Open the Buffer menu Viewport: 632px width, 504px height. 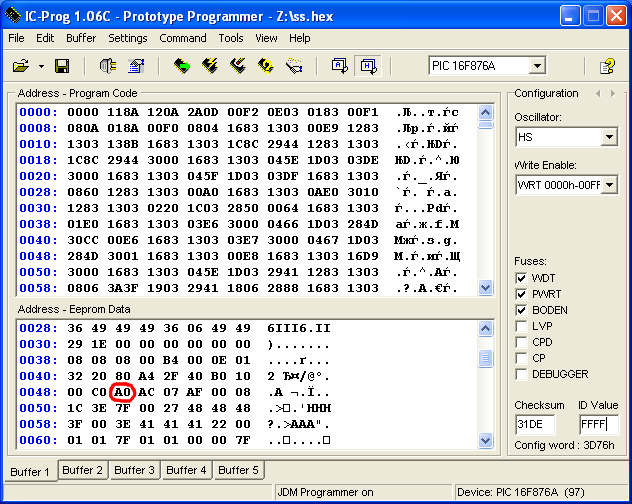pyautogui.click(x=81, y=38)
